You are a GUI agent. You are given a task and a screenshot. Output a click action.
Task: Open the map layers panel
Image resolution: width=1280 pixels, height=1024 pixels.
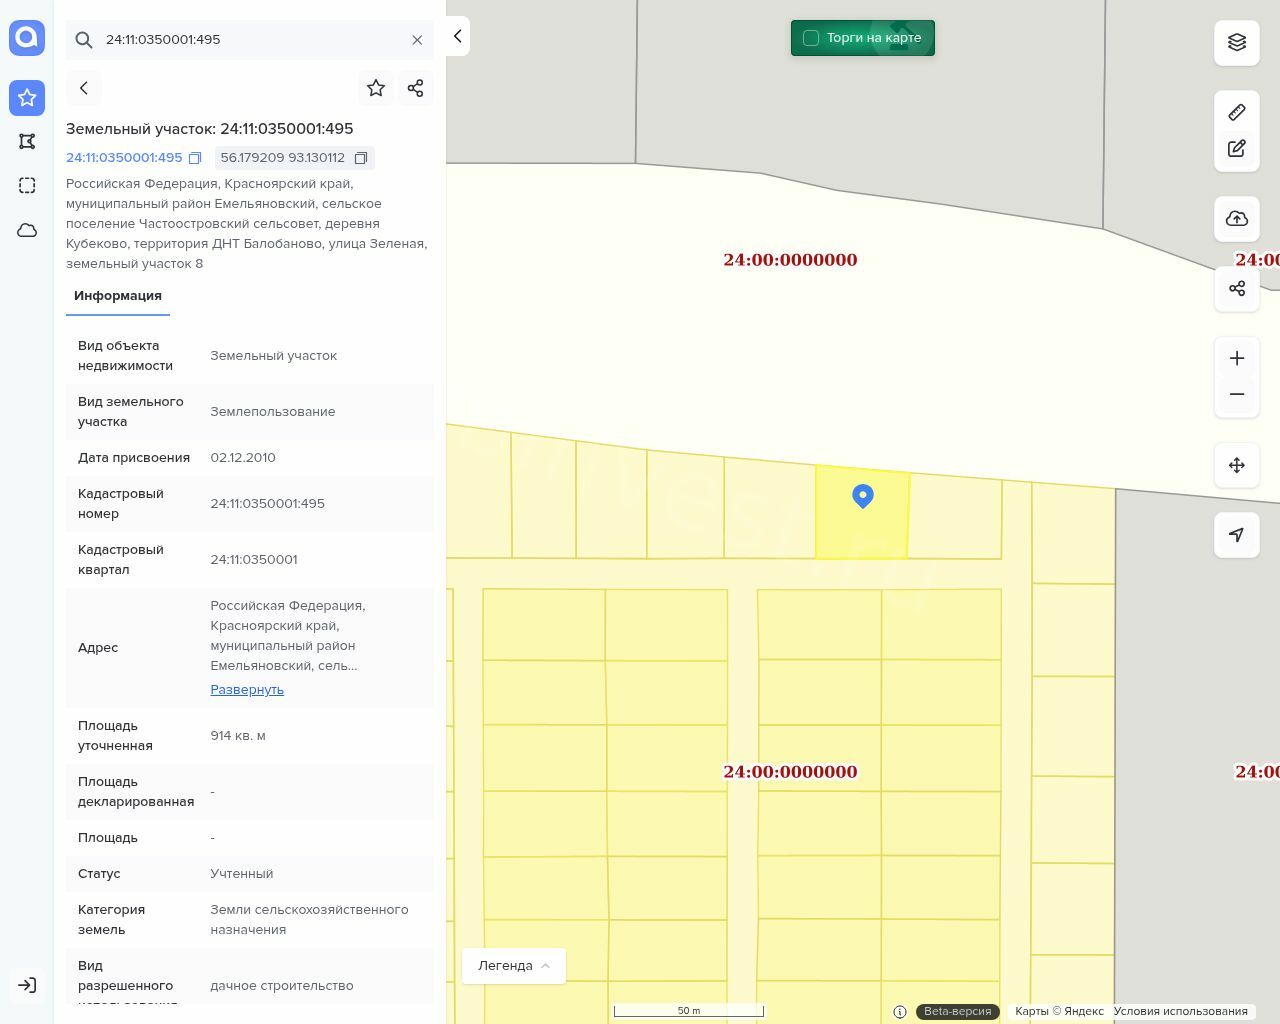click(1237, 42)
